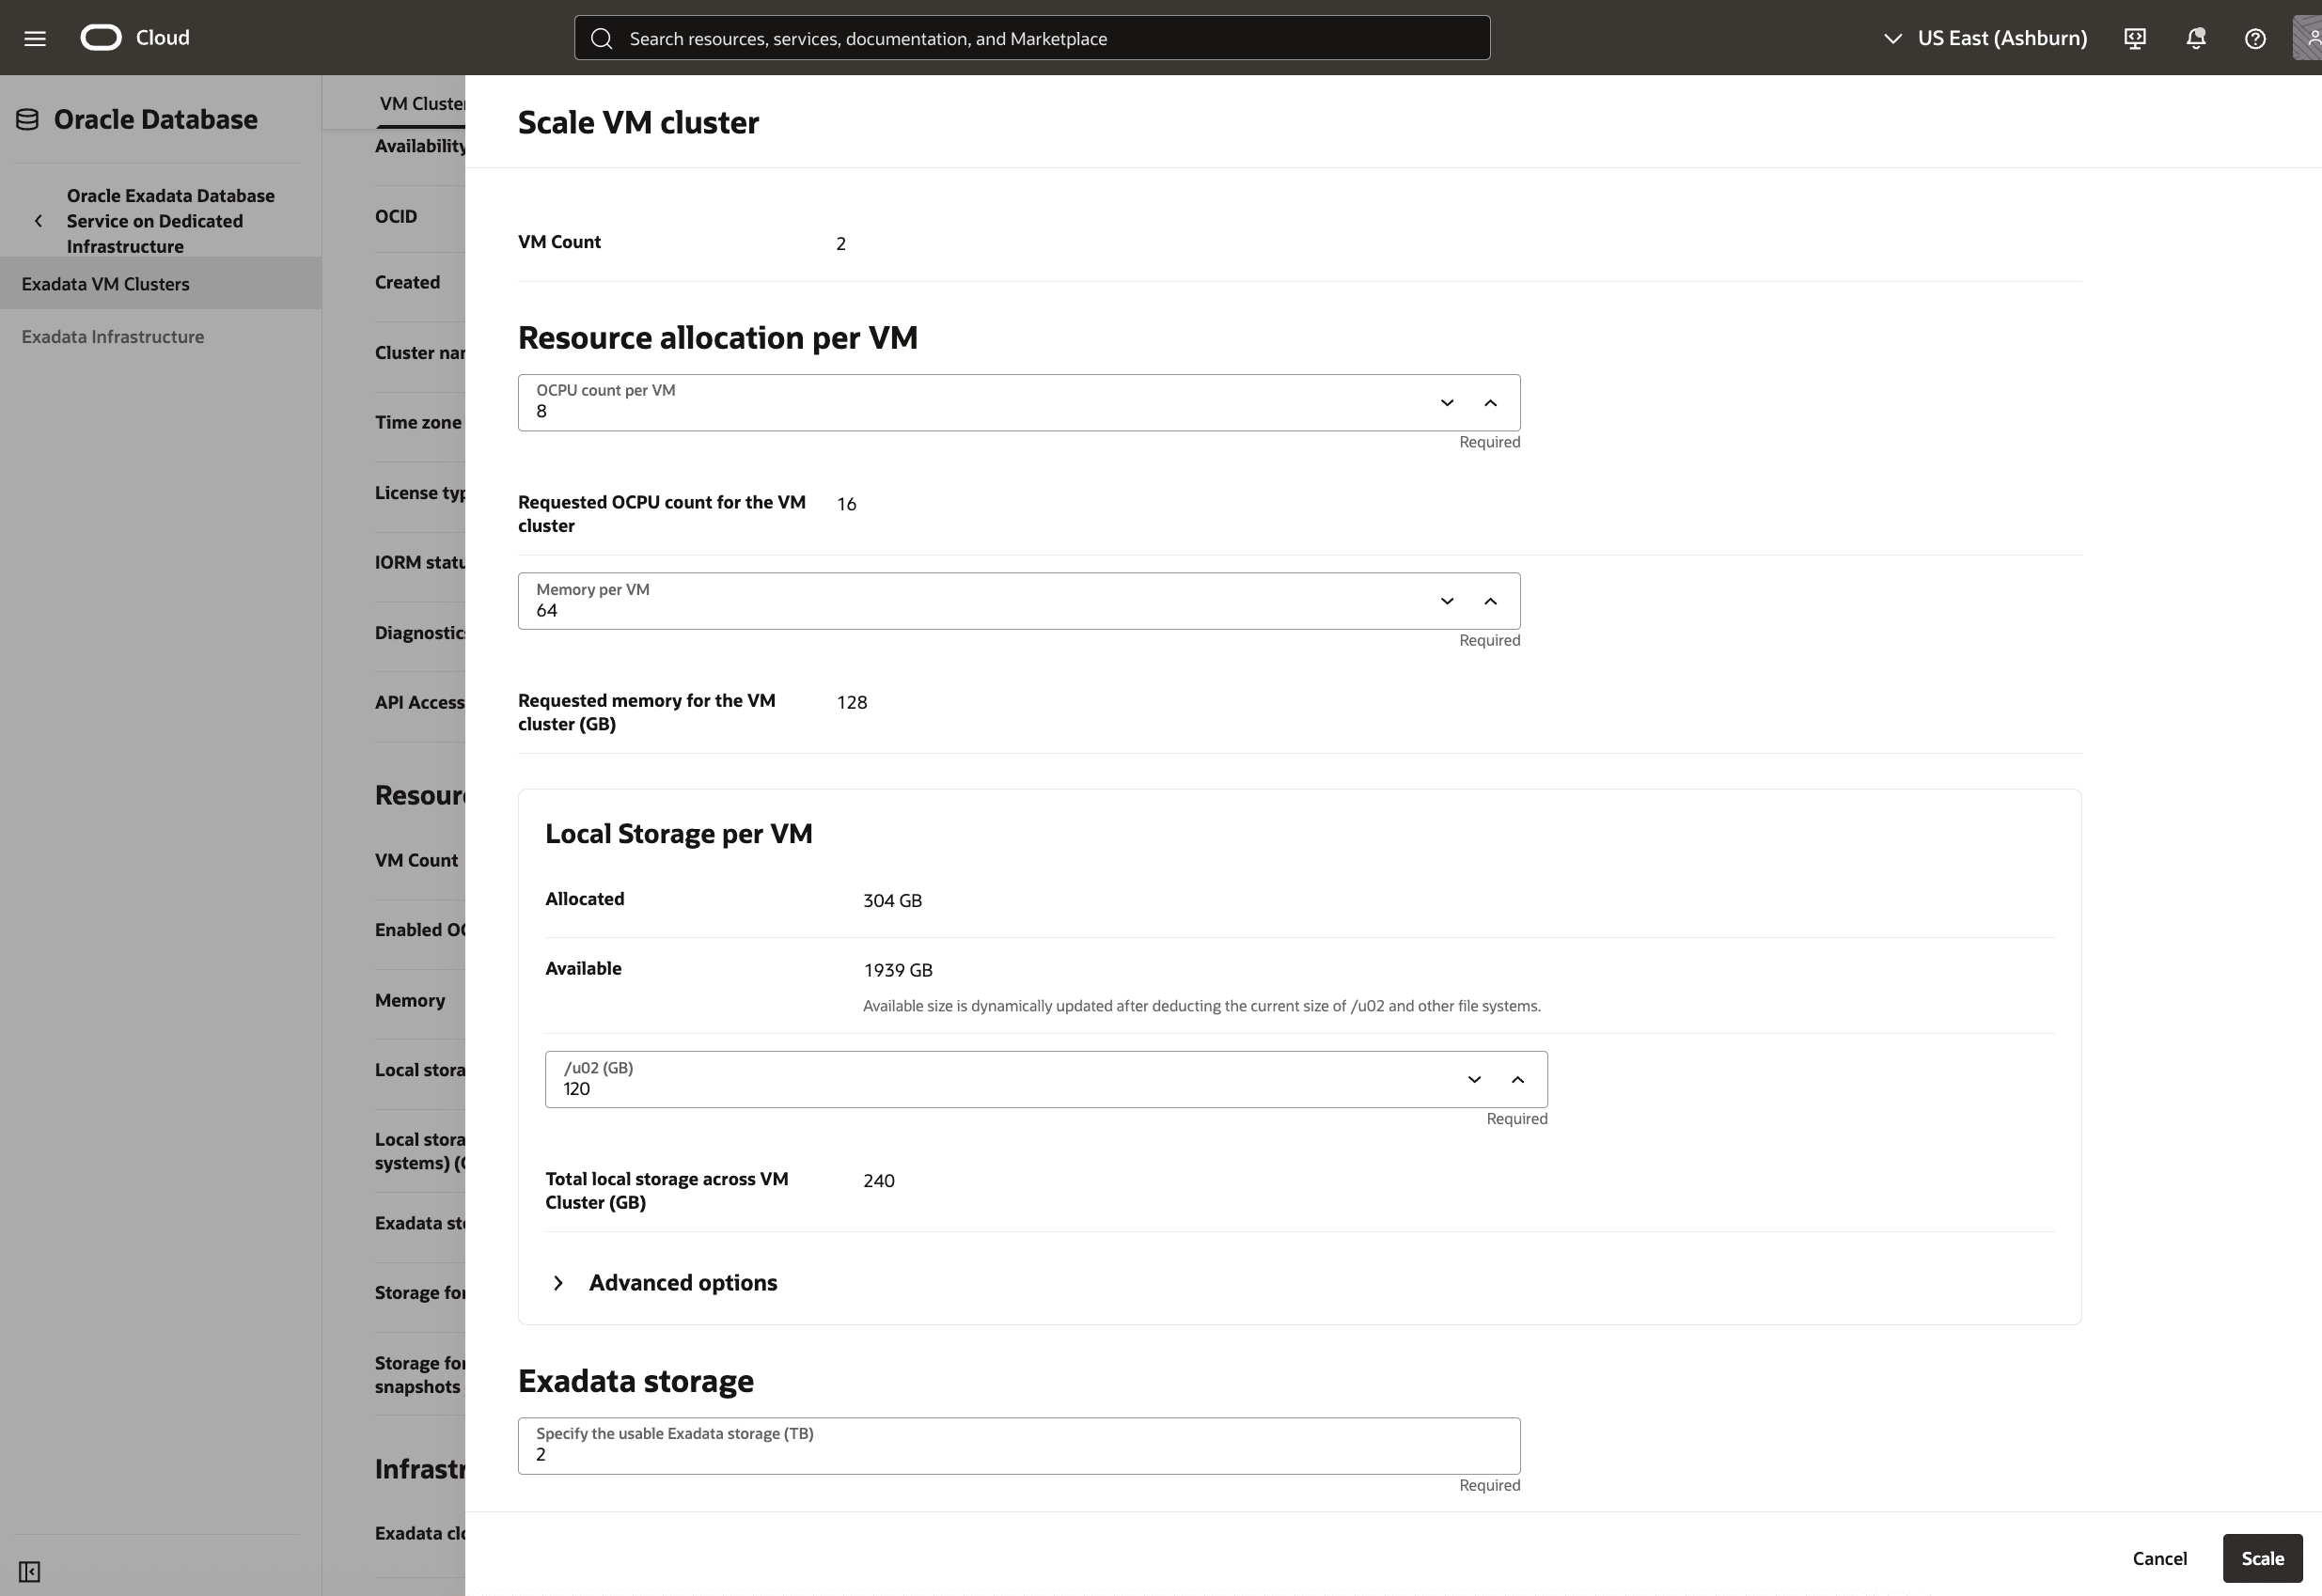Increase /u02 (GB) value with up arrow
Screen dimensions: 2322x1596
1517,1079
